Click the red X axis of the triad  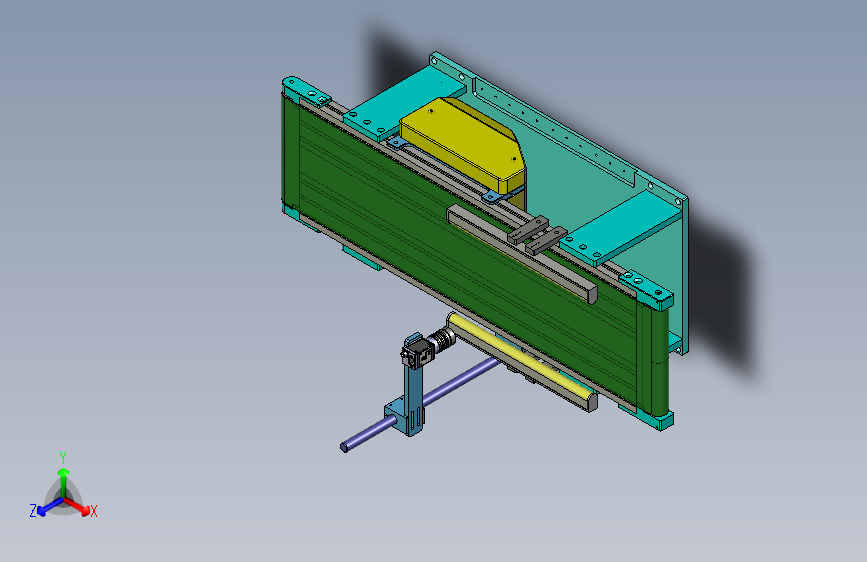click(77, 506)
